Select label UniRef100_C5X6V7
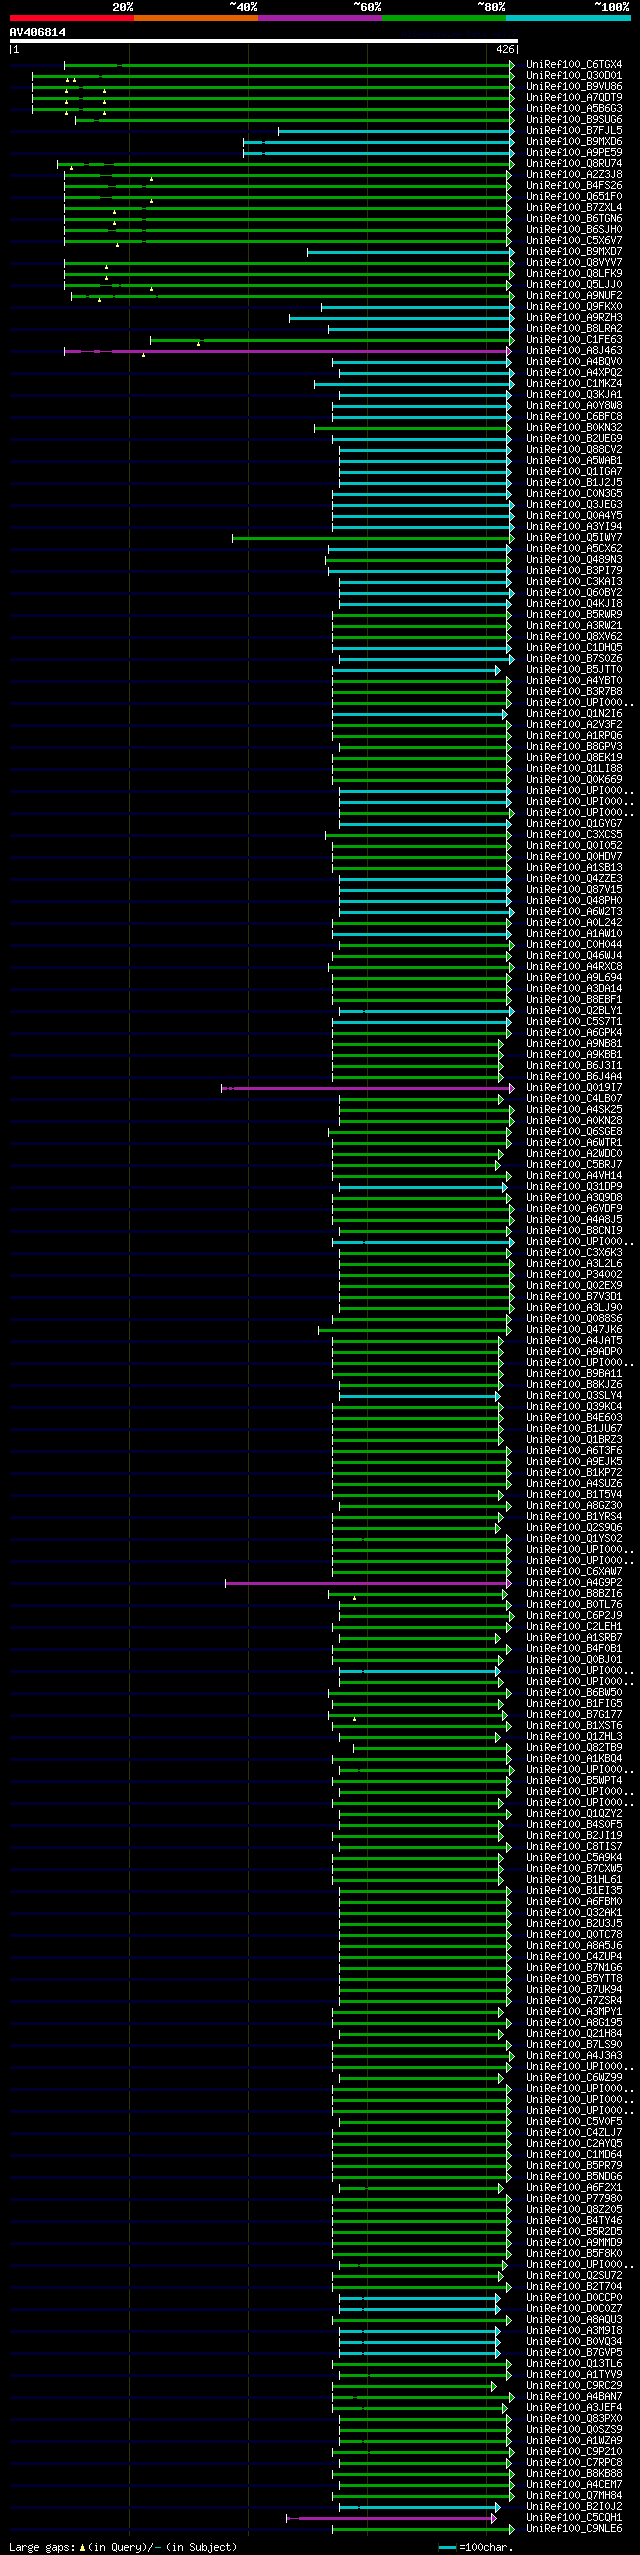The height and width of the screenshot is (2555, 640). (574, 241)
